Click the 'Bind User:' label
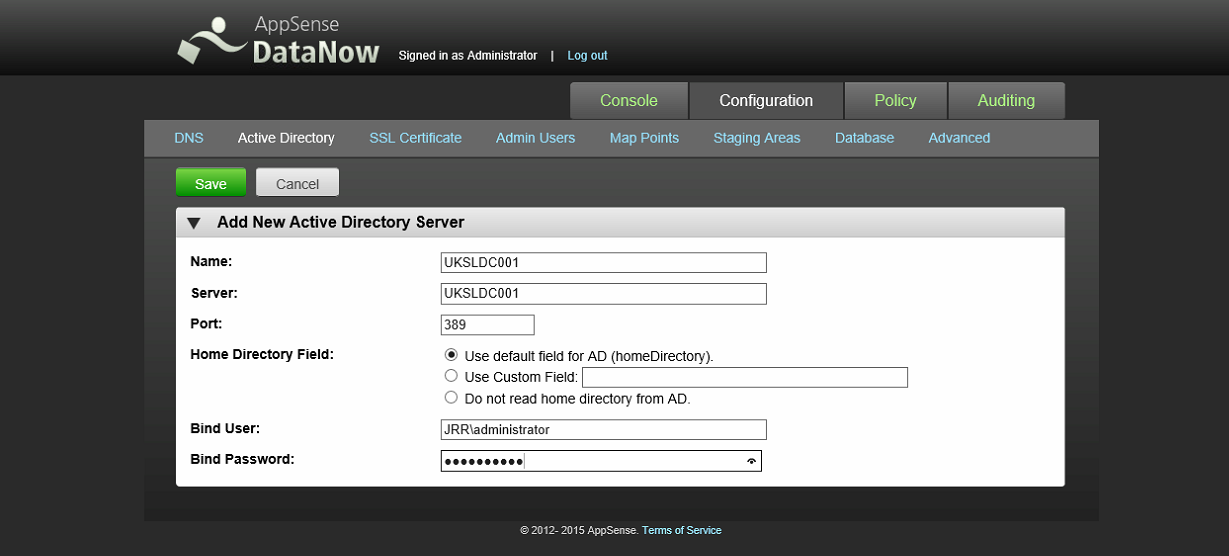Viewport: 1229px width, 556px height. coord(225,428)
